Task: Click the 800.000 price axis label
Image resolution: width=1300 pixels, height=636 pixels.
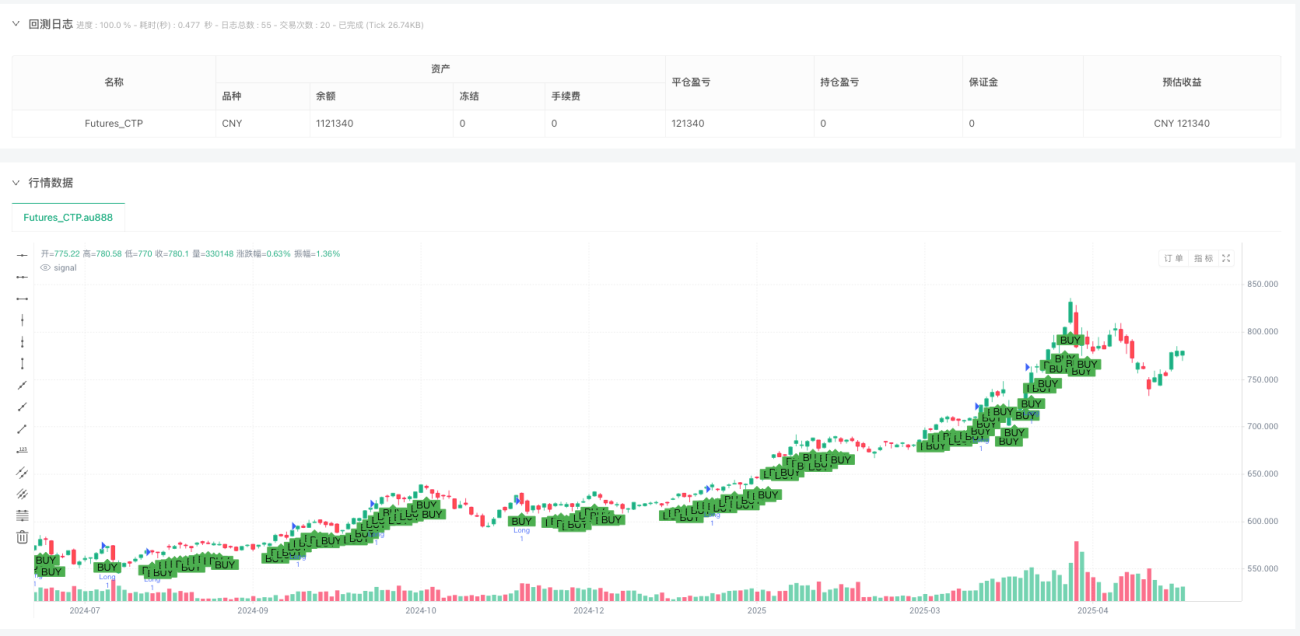Action: tap(1266, 332)
